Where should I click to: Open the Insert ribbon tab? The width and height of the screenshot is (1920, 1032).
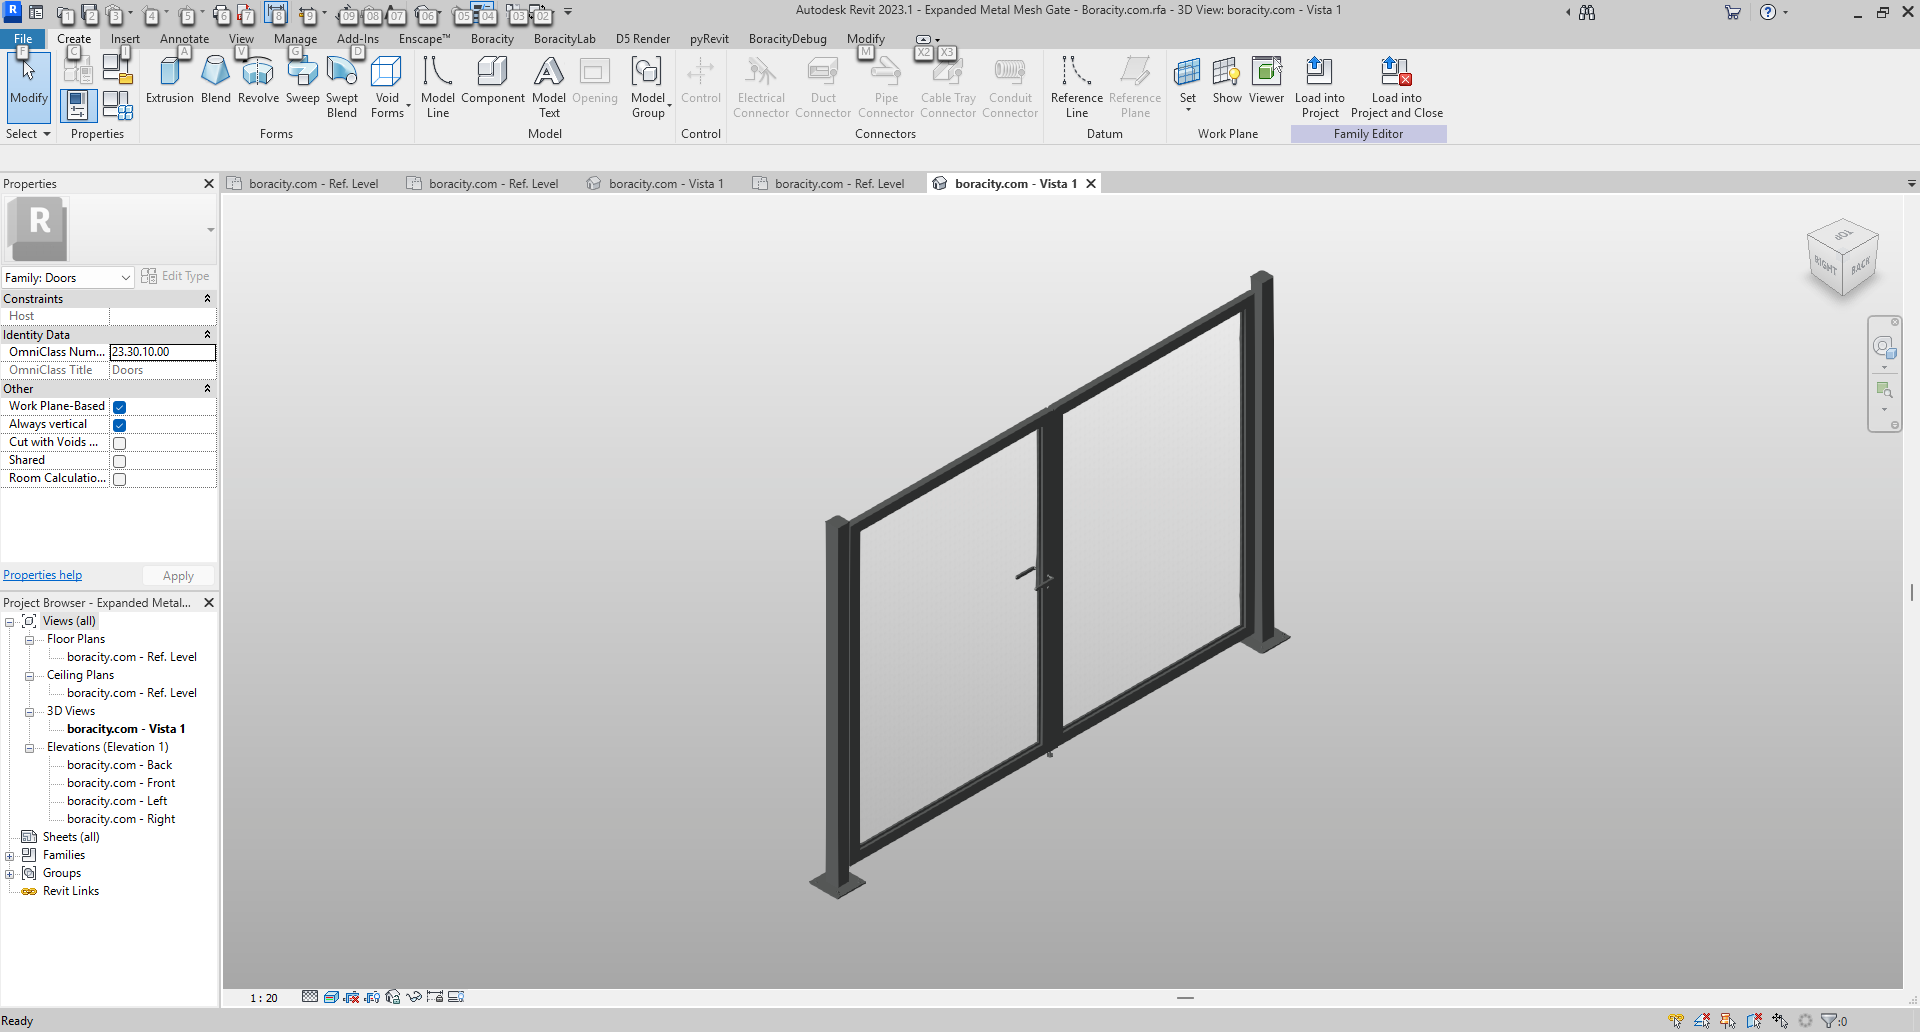point(125,39)
